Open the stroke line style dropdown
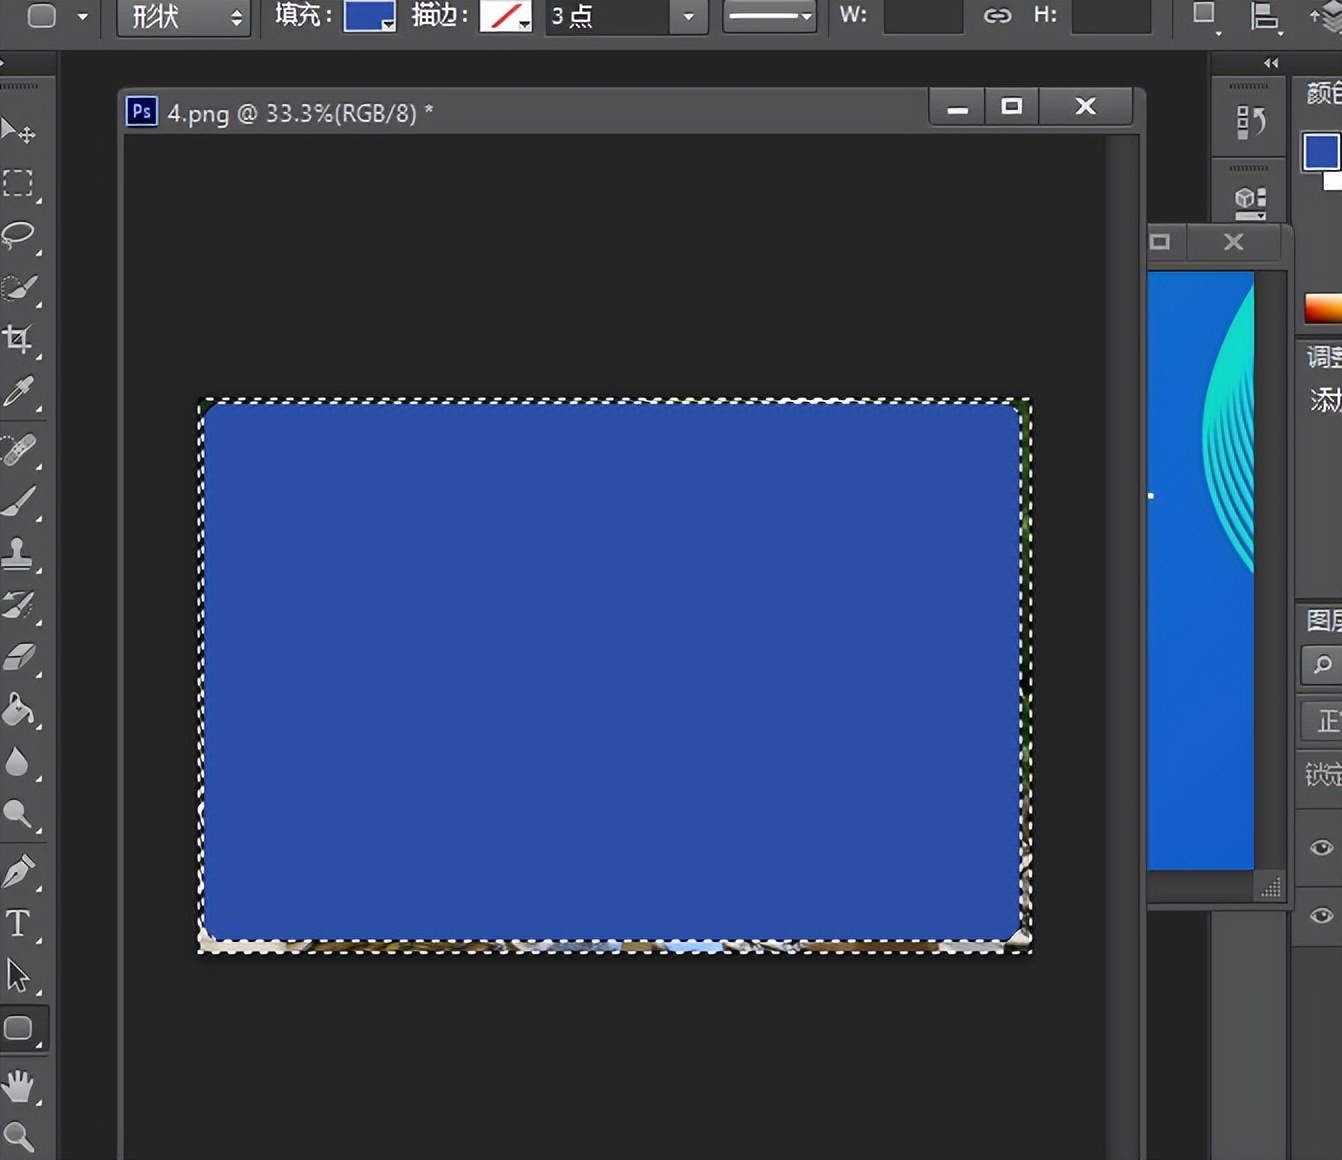The image size is (1342, 1160). (x=768, y=16)
